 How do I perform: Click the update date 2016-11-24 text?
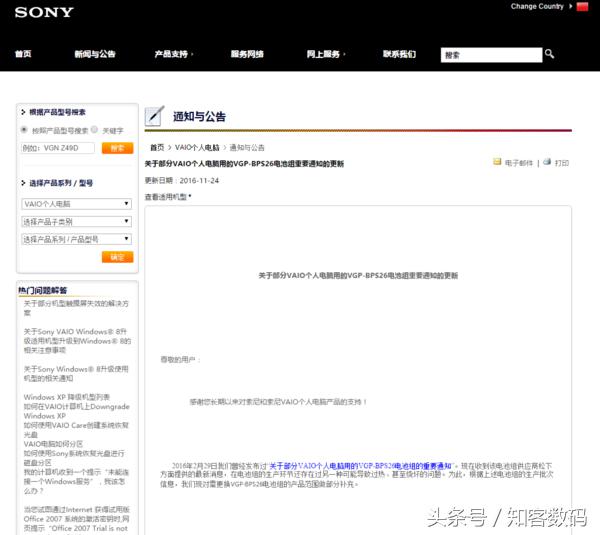(199, 180)
